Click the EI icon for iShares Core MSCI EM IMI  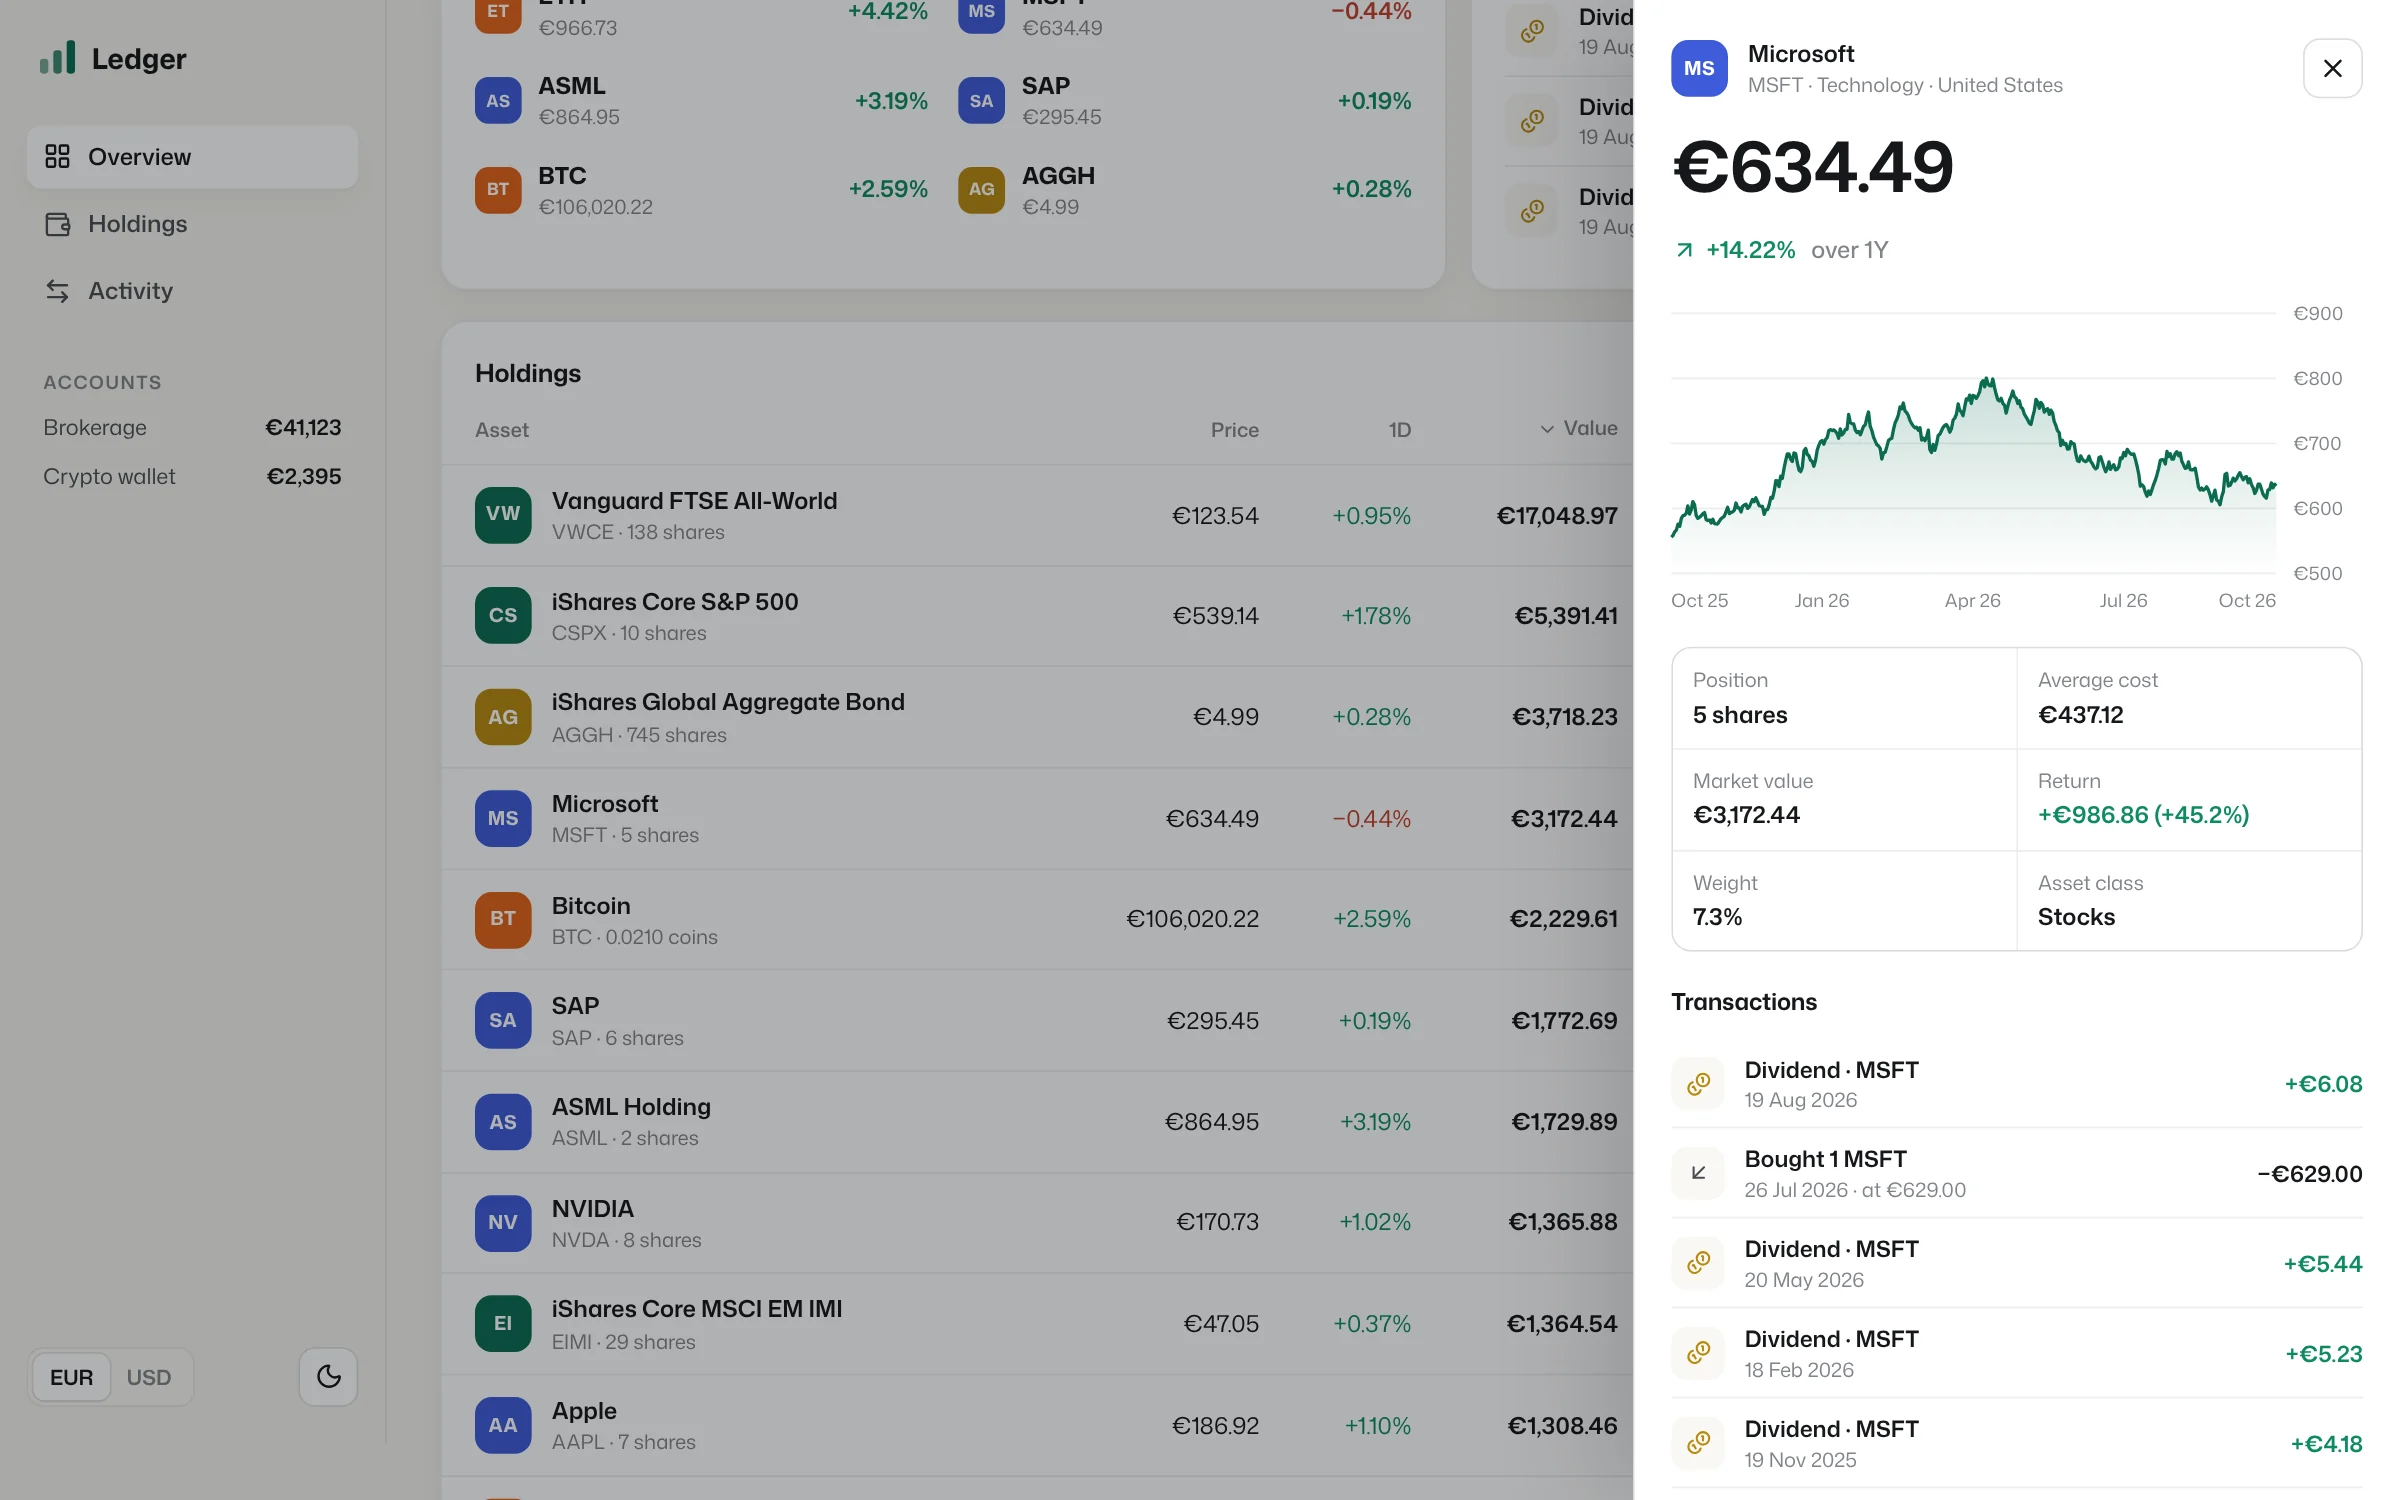(503, 1324)
